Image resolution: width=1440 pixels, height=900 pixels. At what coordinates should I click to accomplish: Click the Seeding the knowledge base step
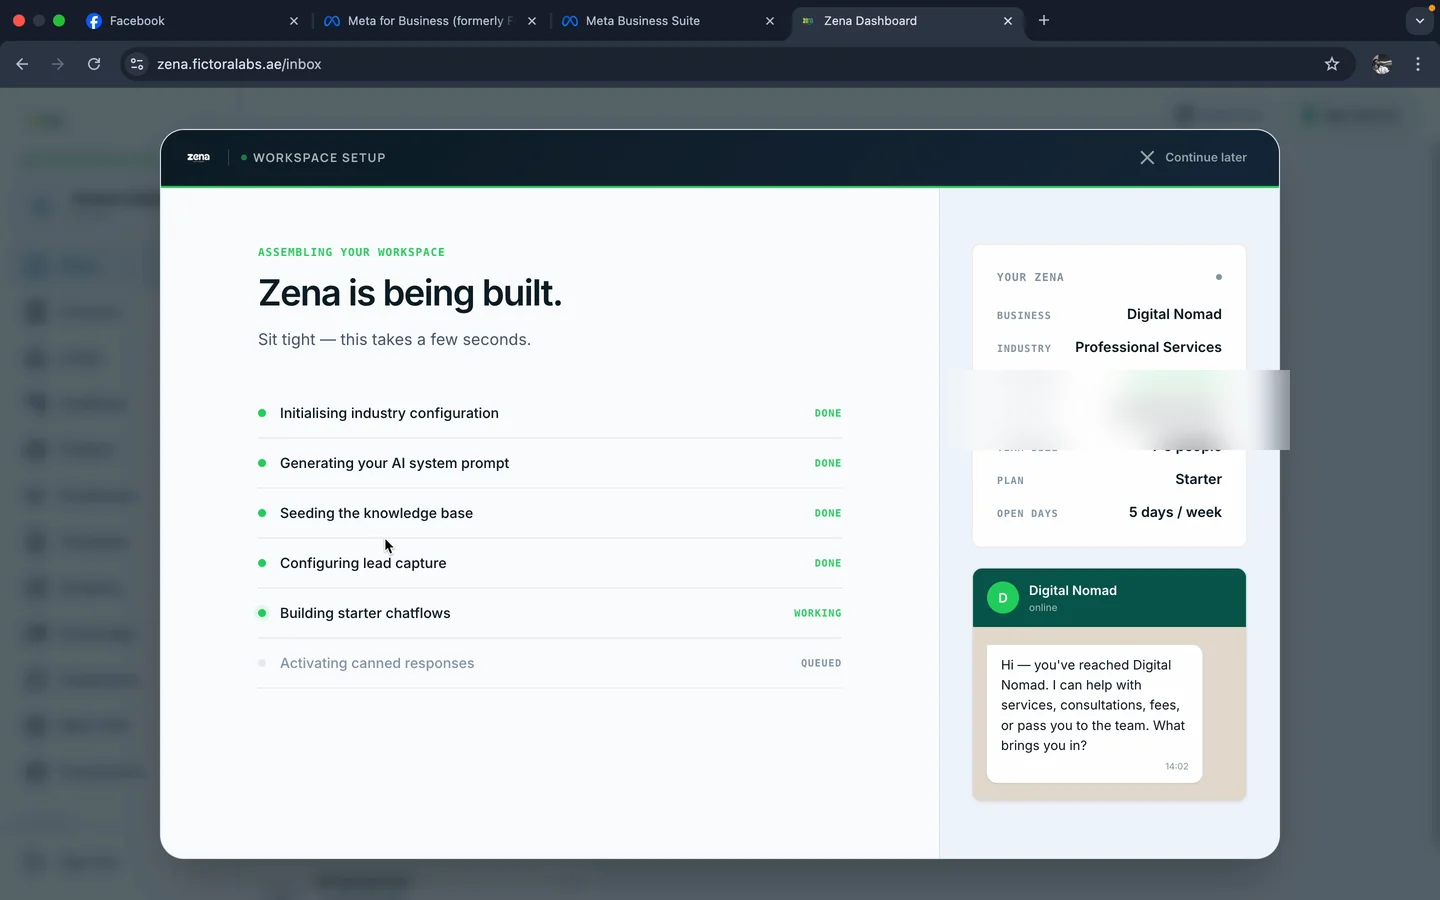(550, 513)
